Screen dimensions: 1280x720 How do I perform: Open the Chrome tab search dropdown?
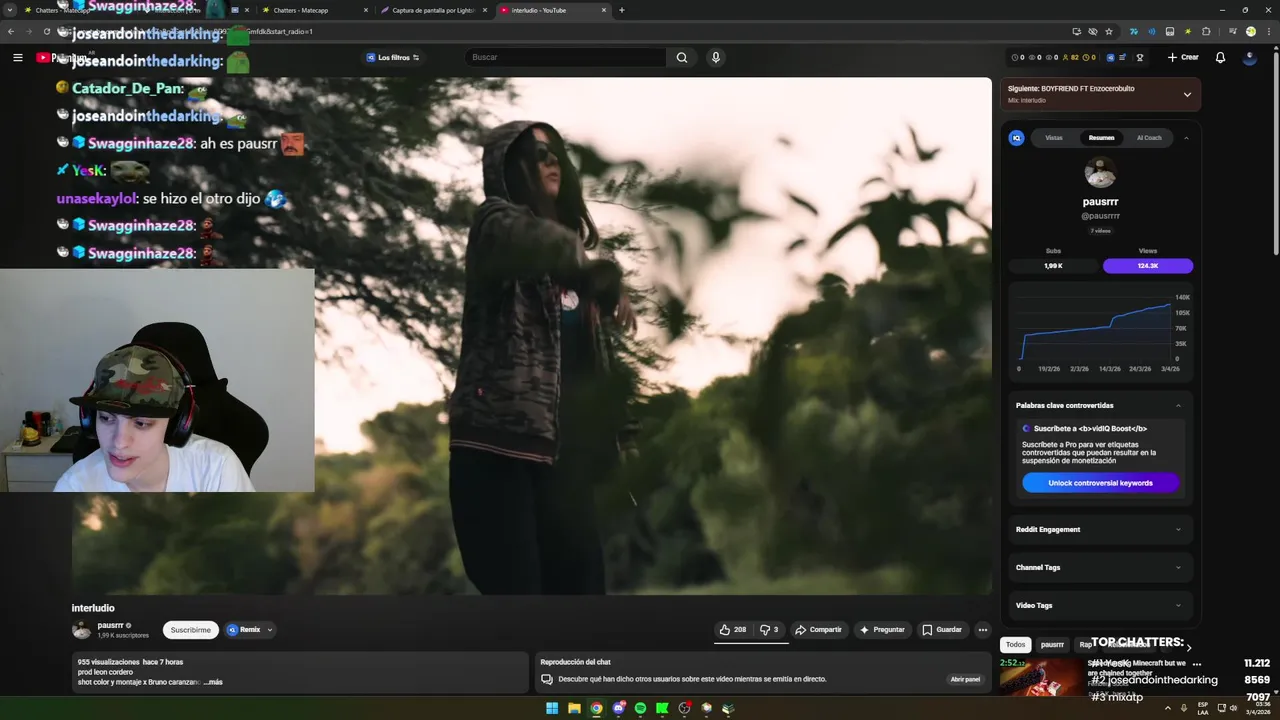(x=10, y=10)
